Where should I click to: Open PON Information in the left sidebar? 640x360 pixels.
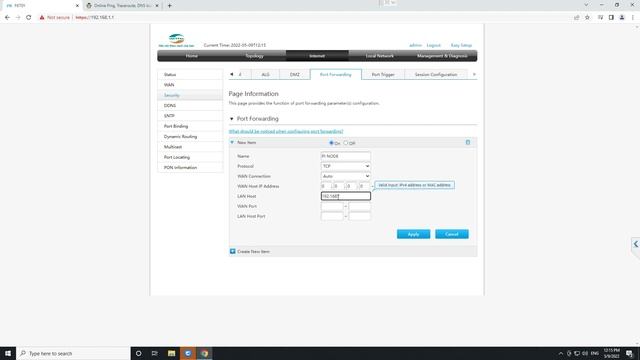click(x=190, y=168)
